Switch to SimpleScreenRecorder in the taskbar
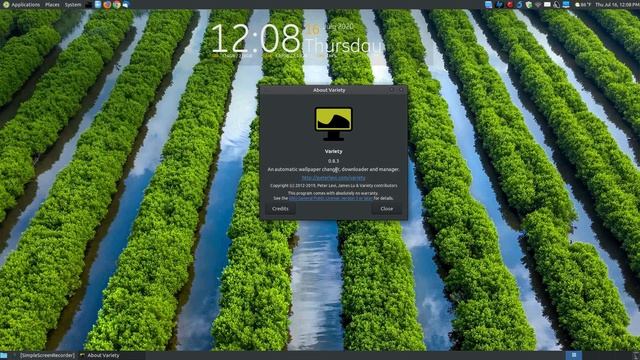This screenshot has width=640, height=360. point(43,356)
